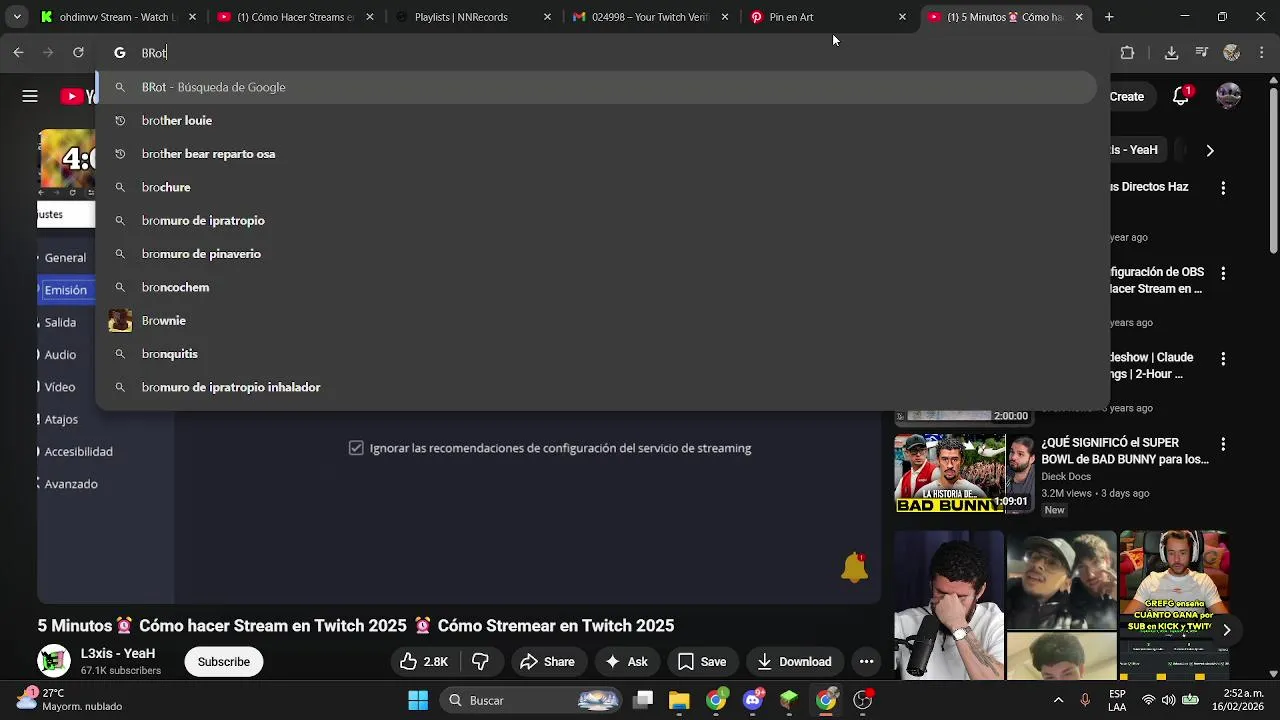Reload the current page
Viewport: 1280px width, 720px height.
pos(78,53)
